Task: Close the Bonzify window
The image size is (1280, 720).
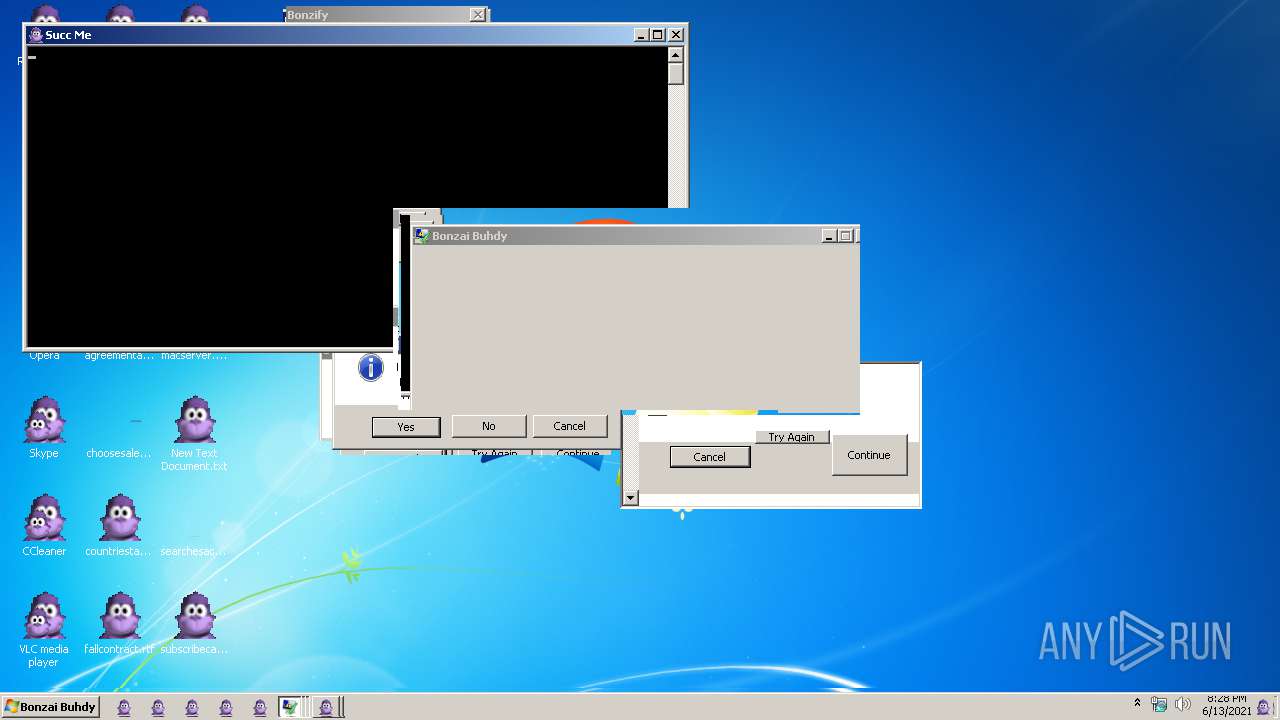Action: [478, 15]
